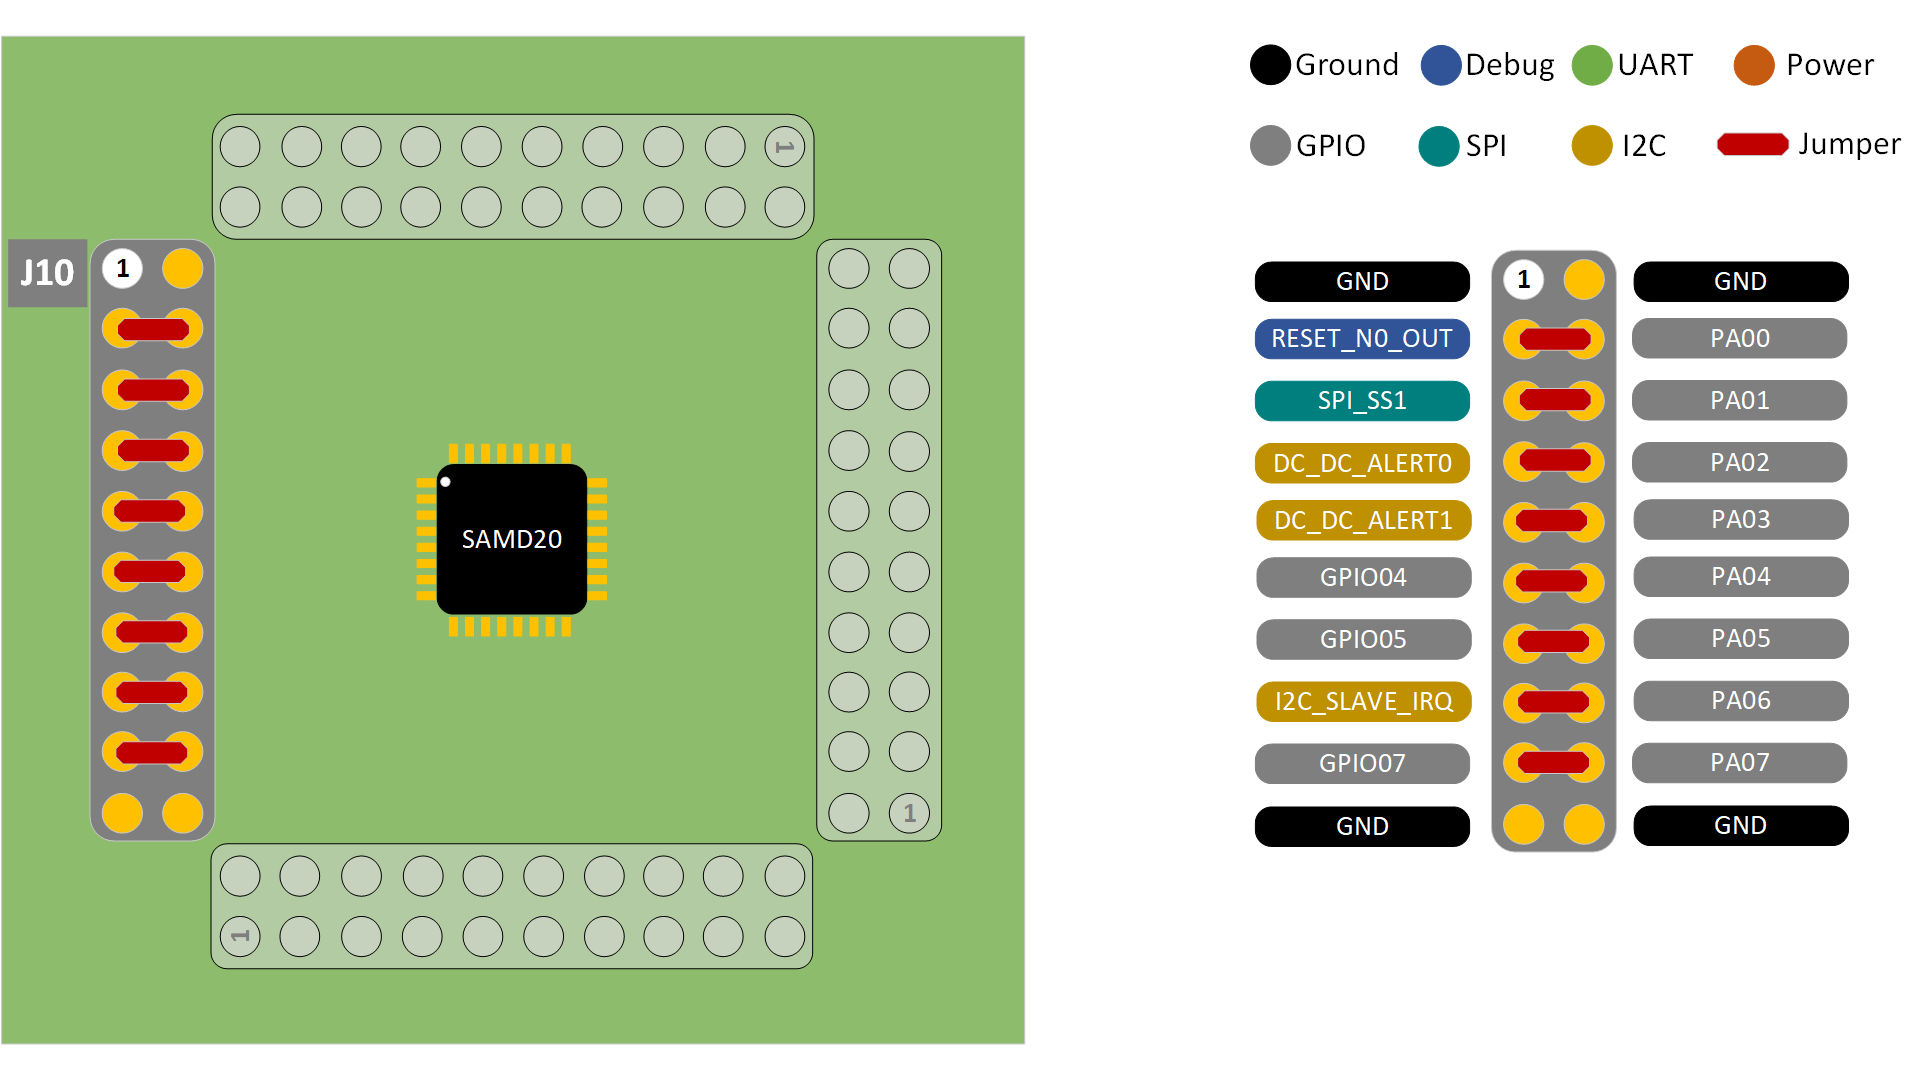1920x1080 pixels.
Task: Toggle the topmost jumper on the J10 header
Action: coord(151,327)
